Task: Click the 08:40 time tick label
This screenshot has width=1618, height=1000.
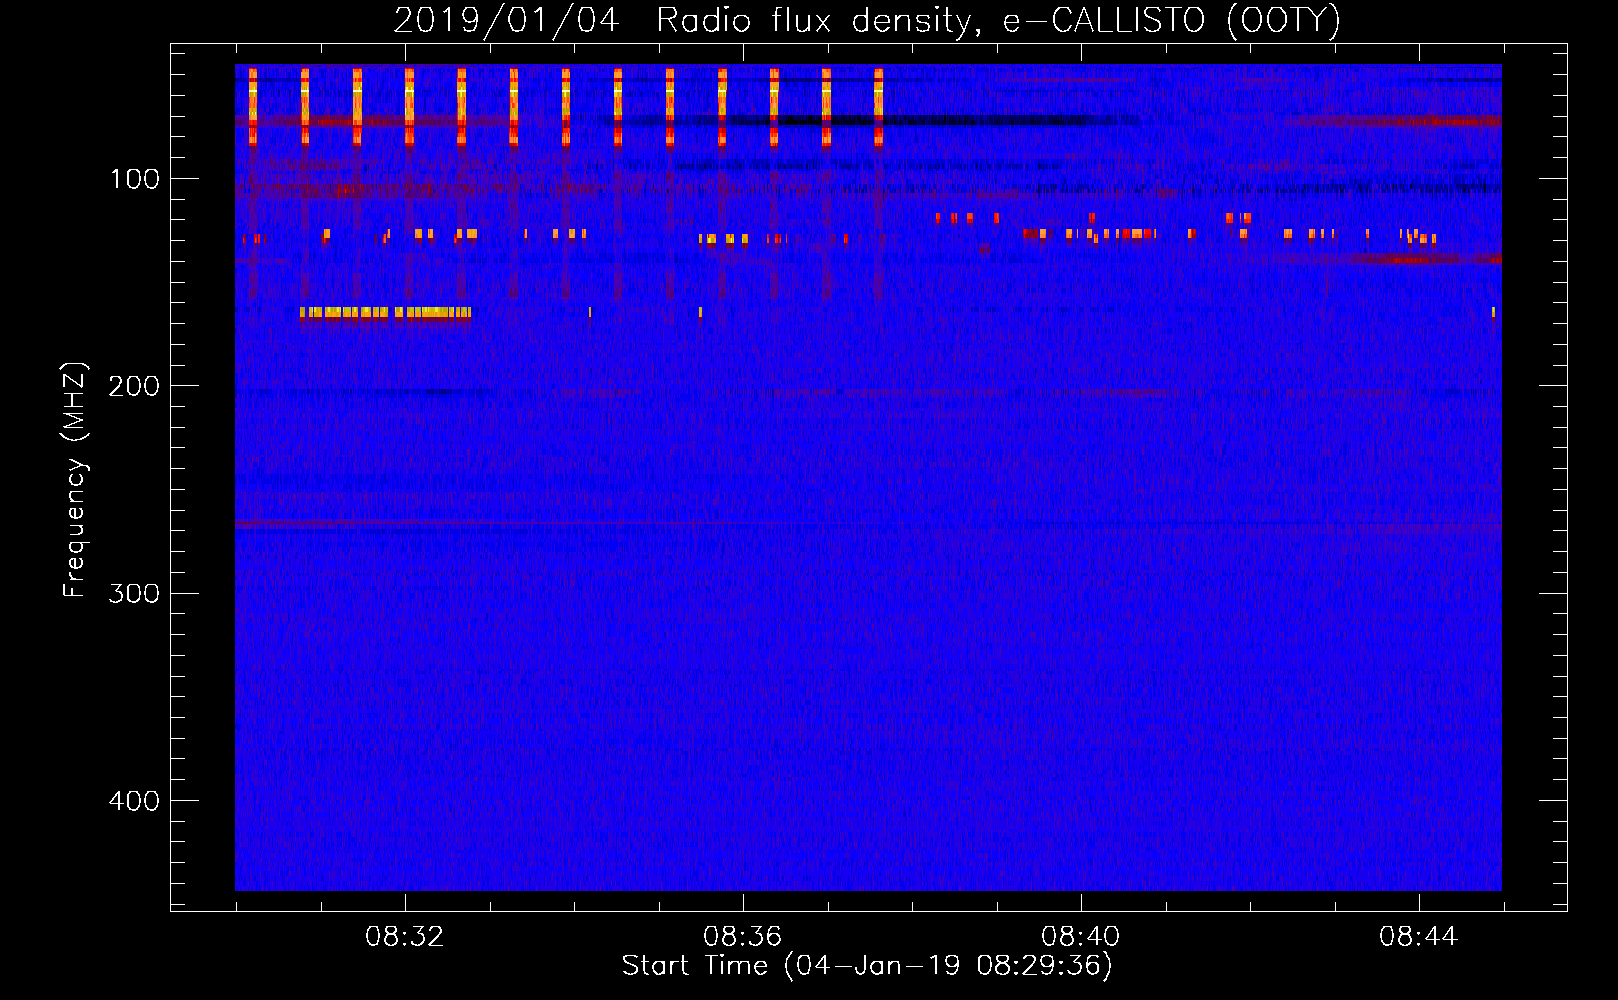Action: point(1081,937)
